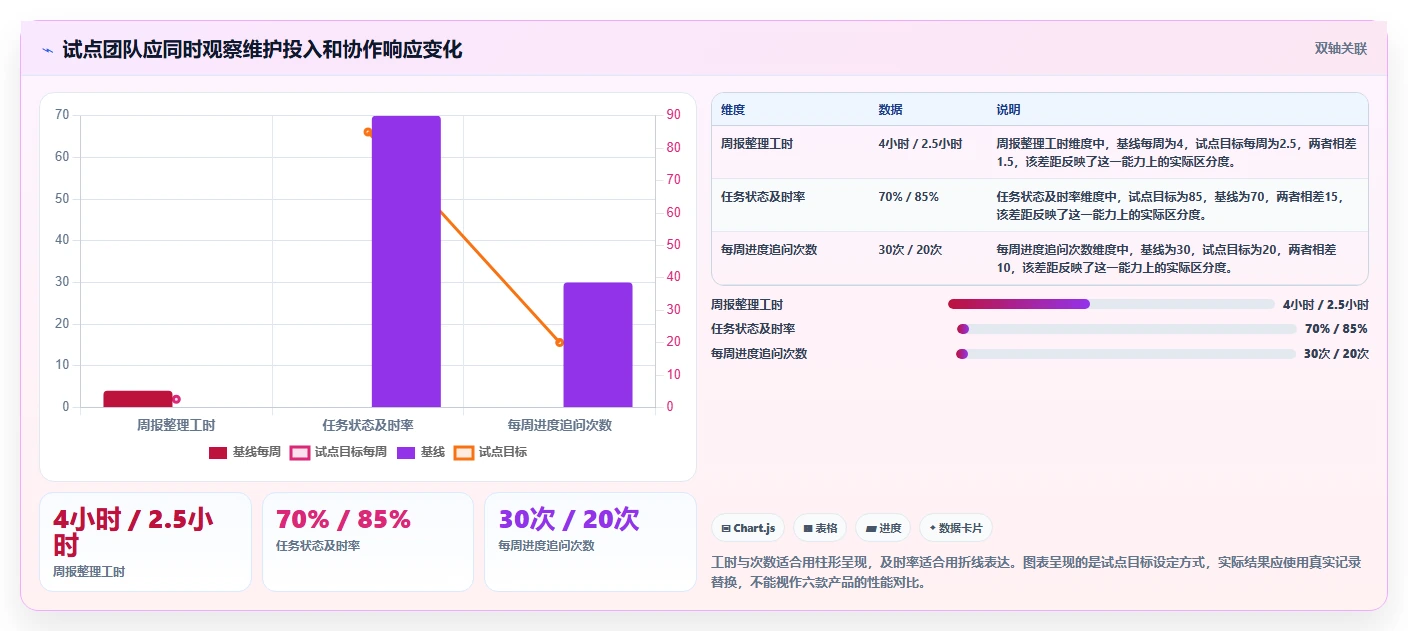
Task: Toggle the 基线 legend item
Action: [x=421, y=452]
